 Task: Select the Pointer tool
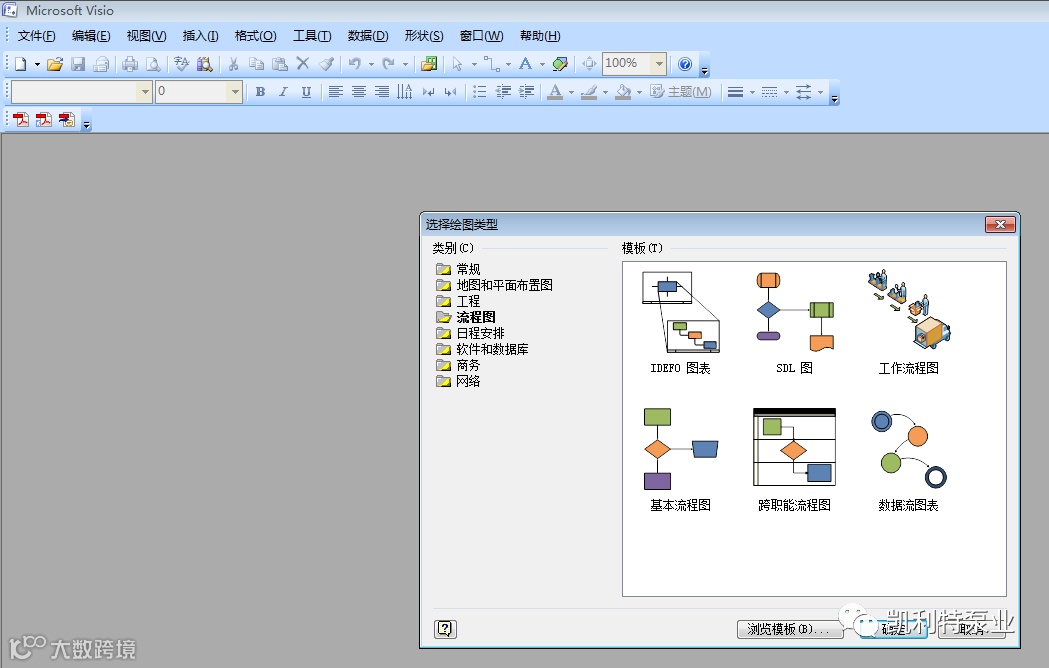(458, 64)
